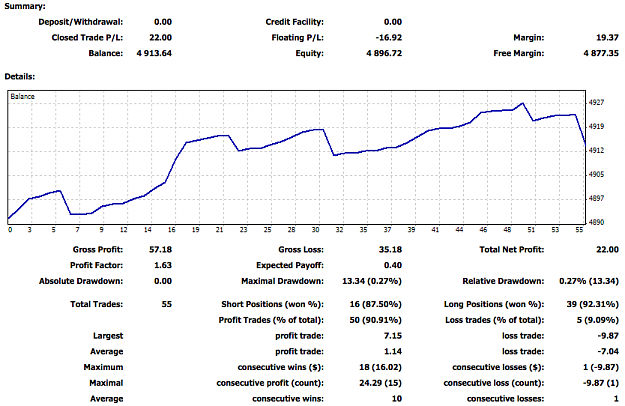625x406 pixels.
Task: Click consecutive loss count value -9.87 (1)
Action: (601, 383)
